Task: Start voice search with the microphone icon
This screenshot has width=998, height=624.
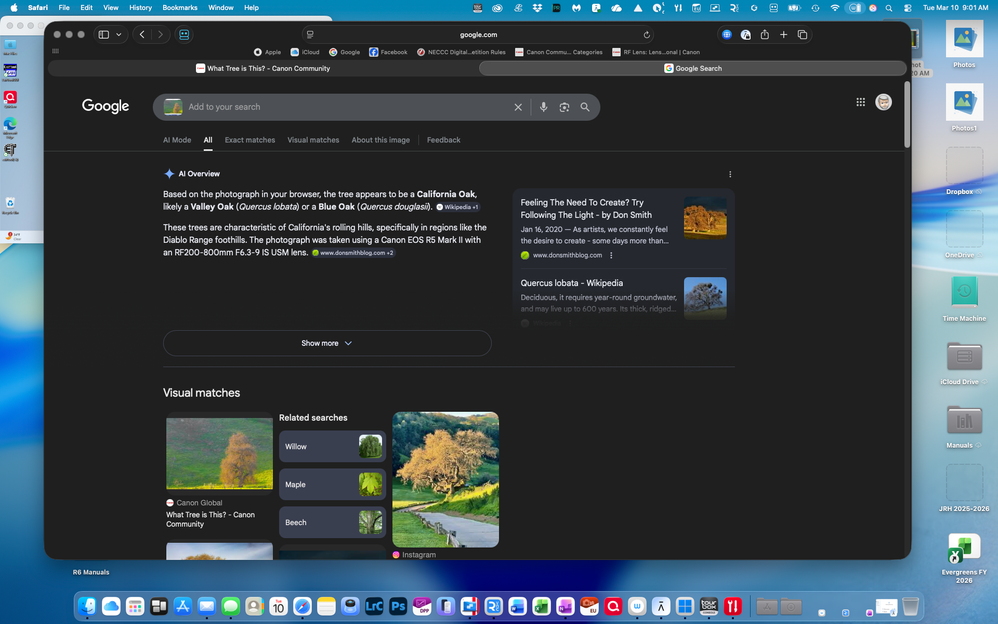Action: (x=544, y=107)
